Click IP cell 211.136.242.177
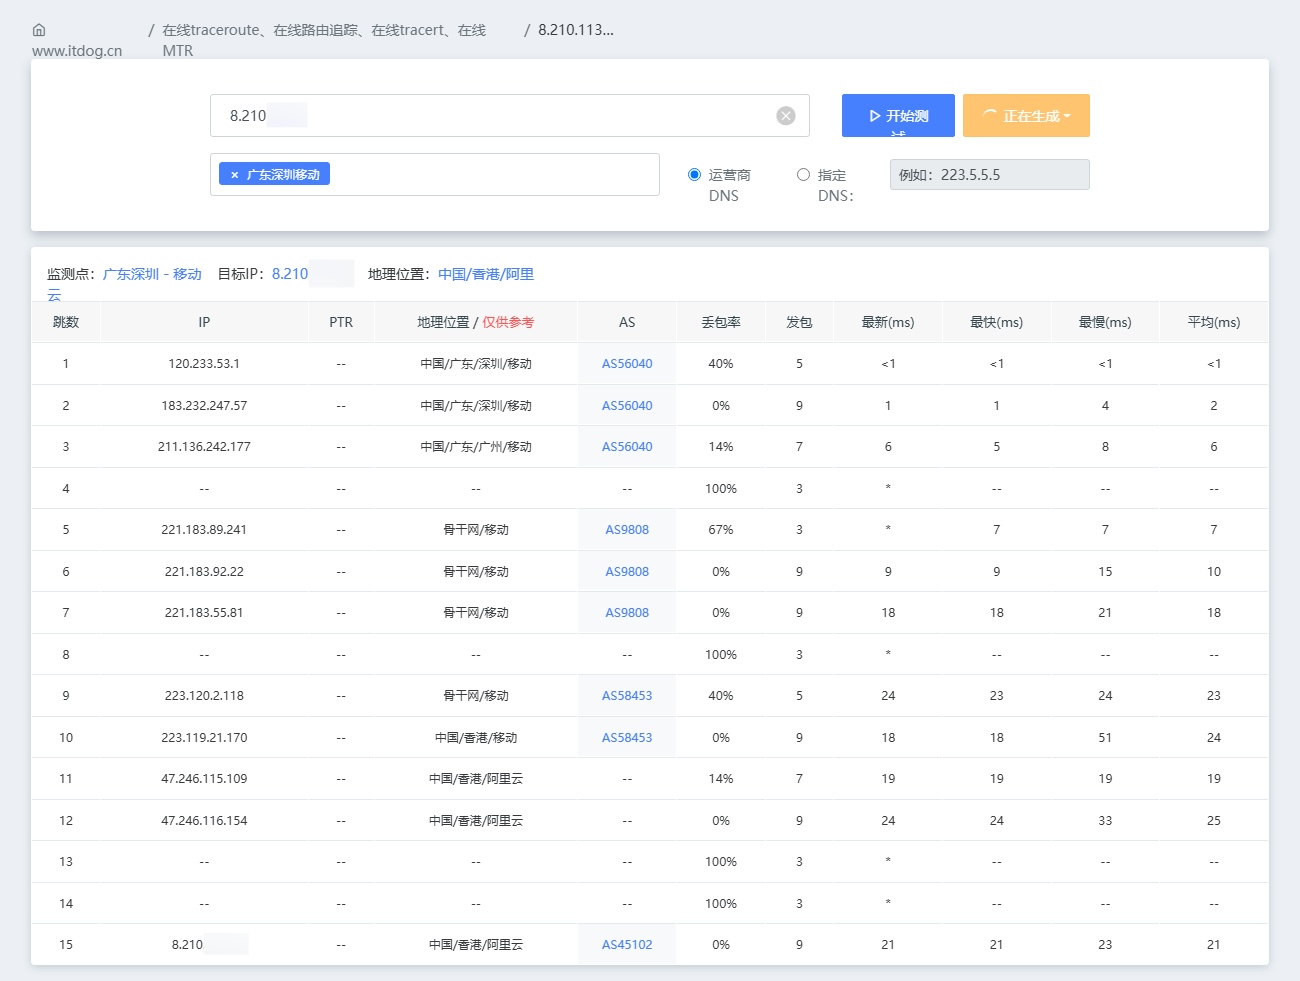 [x=204, y=447]
